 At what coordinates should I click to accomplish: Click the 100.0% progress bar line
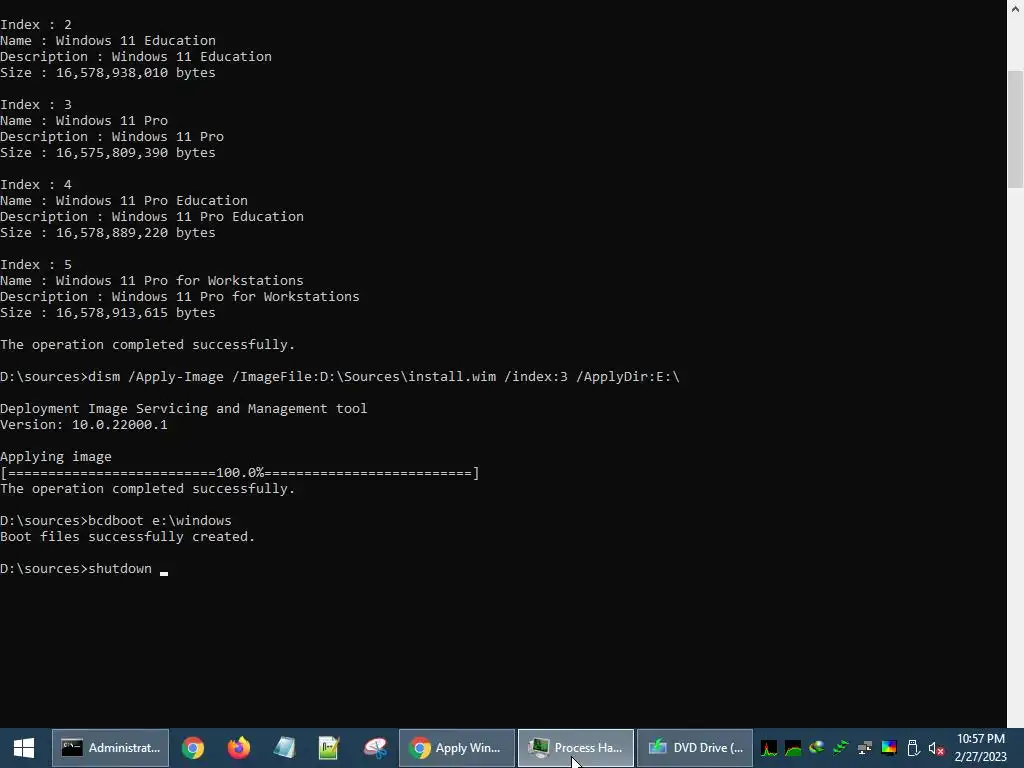(x=240, y=473)
